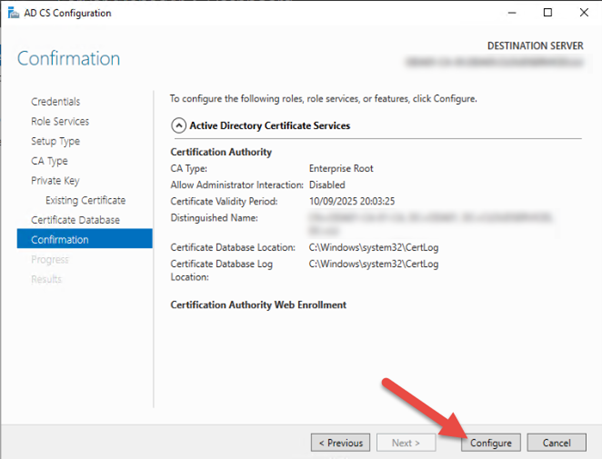
Task: Click the Distinguished Name: label
Action: point(214,218)
